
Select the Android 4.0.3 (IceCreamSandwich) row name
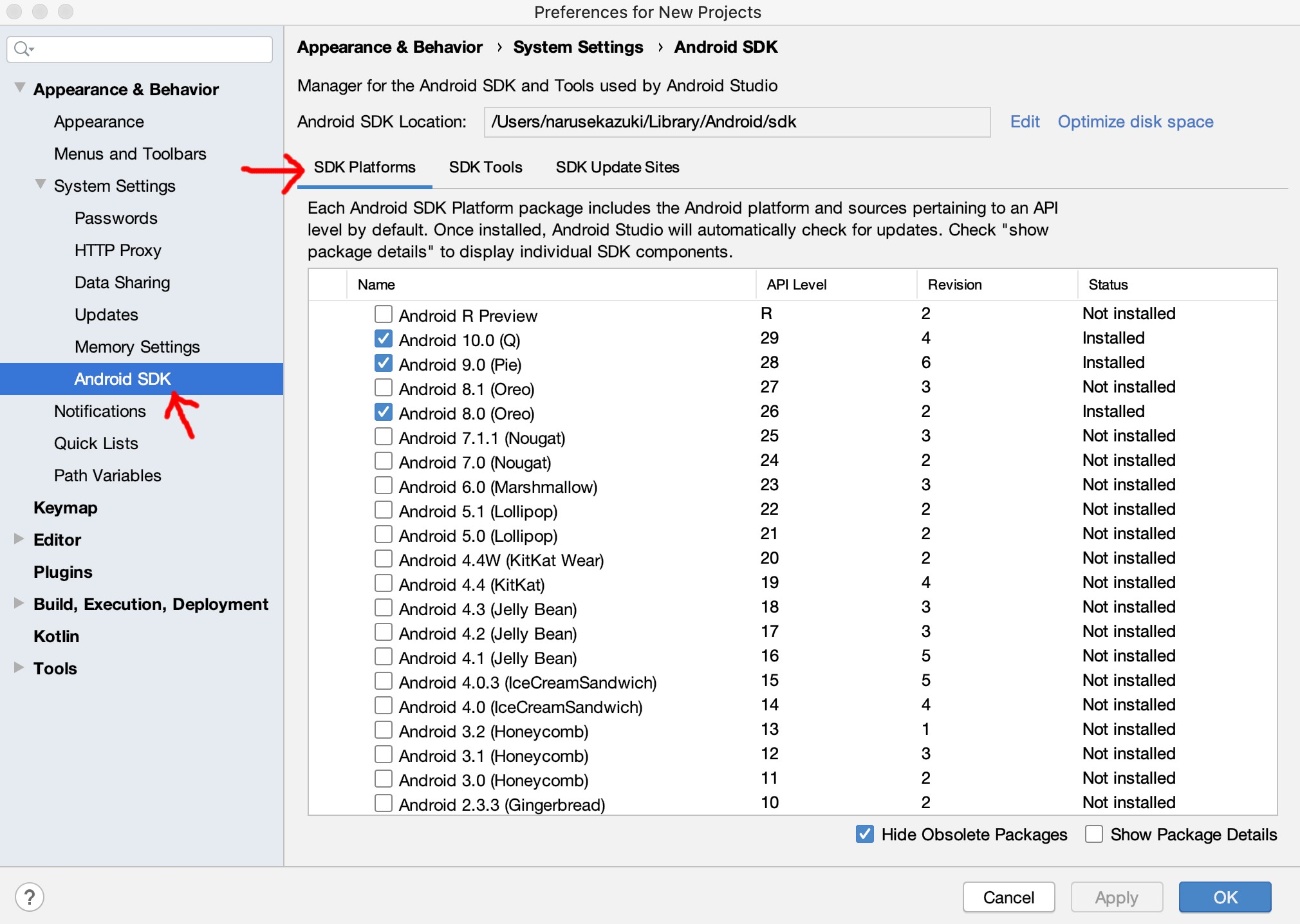point(527,682)
